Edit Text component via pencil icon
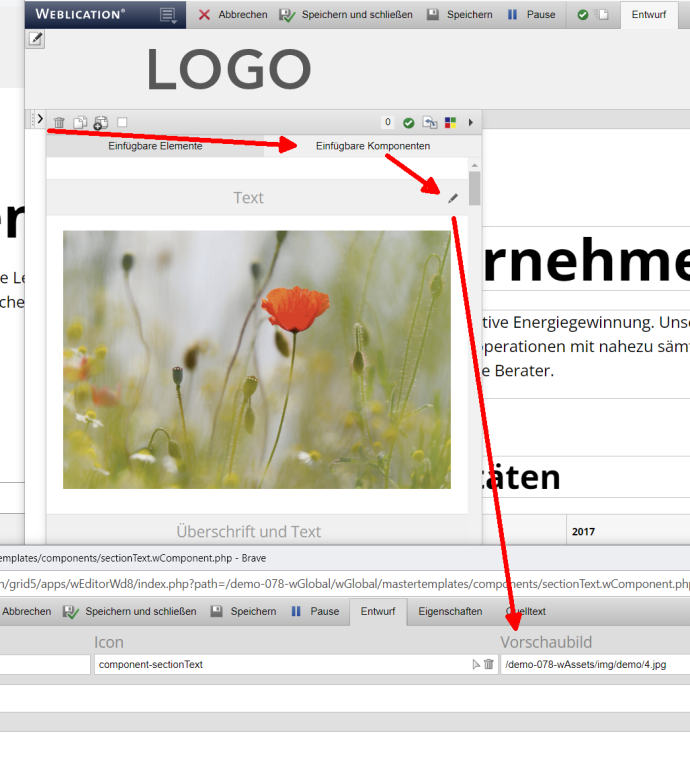Viewport: 690px width, 773px height. 453,198
